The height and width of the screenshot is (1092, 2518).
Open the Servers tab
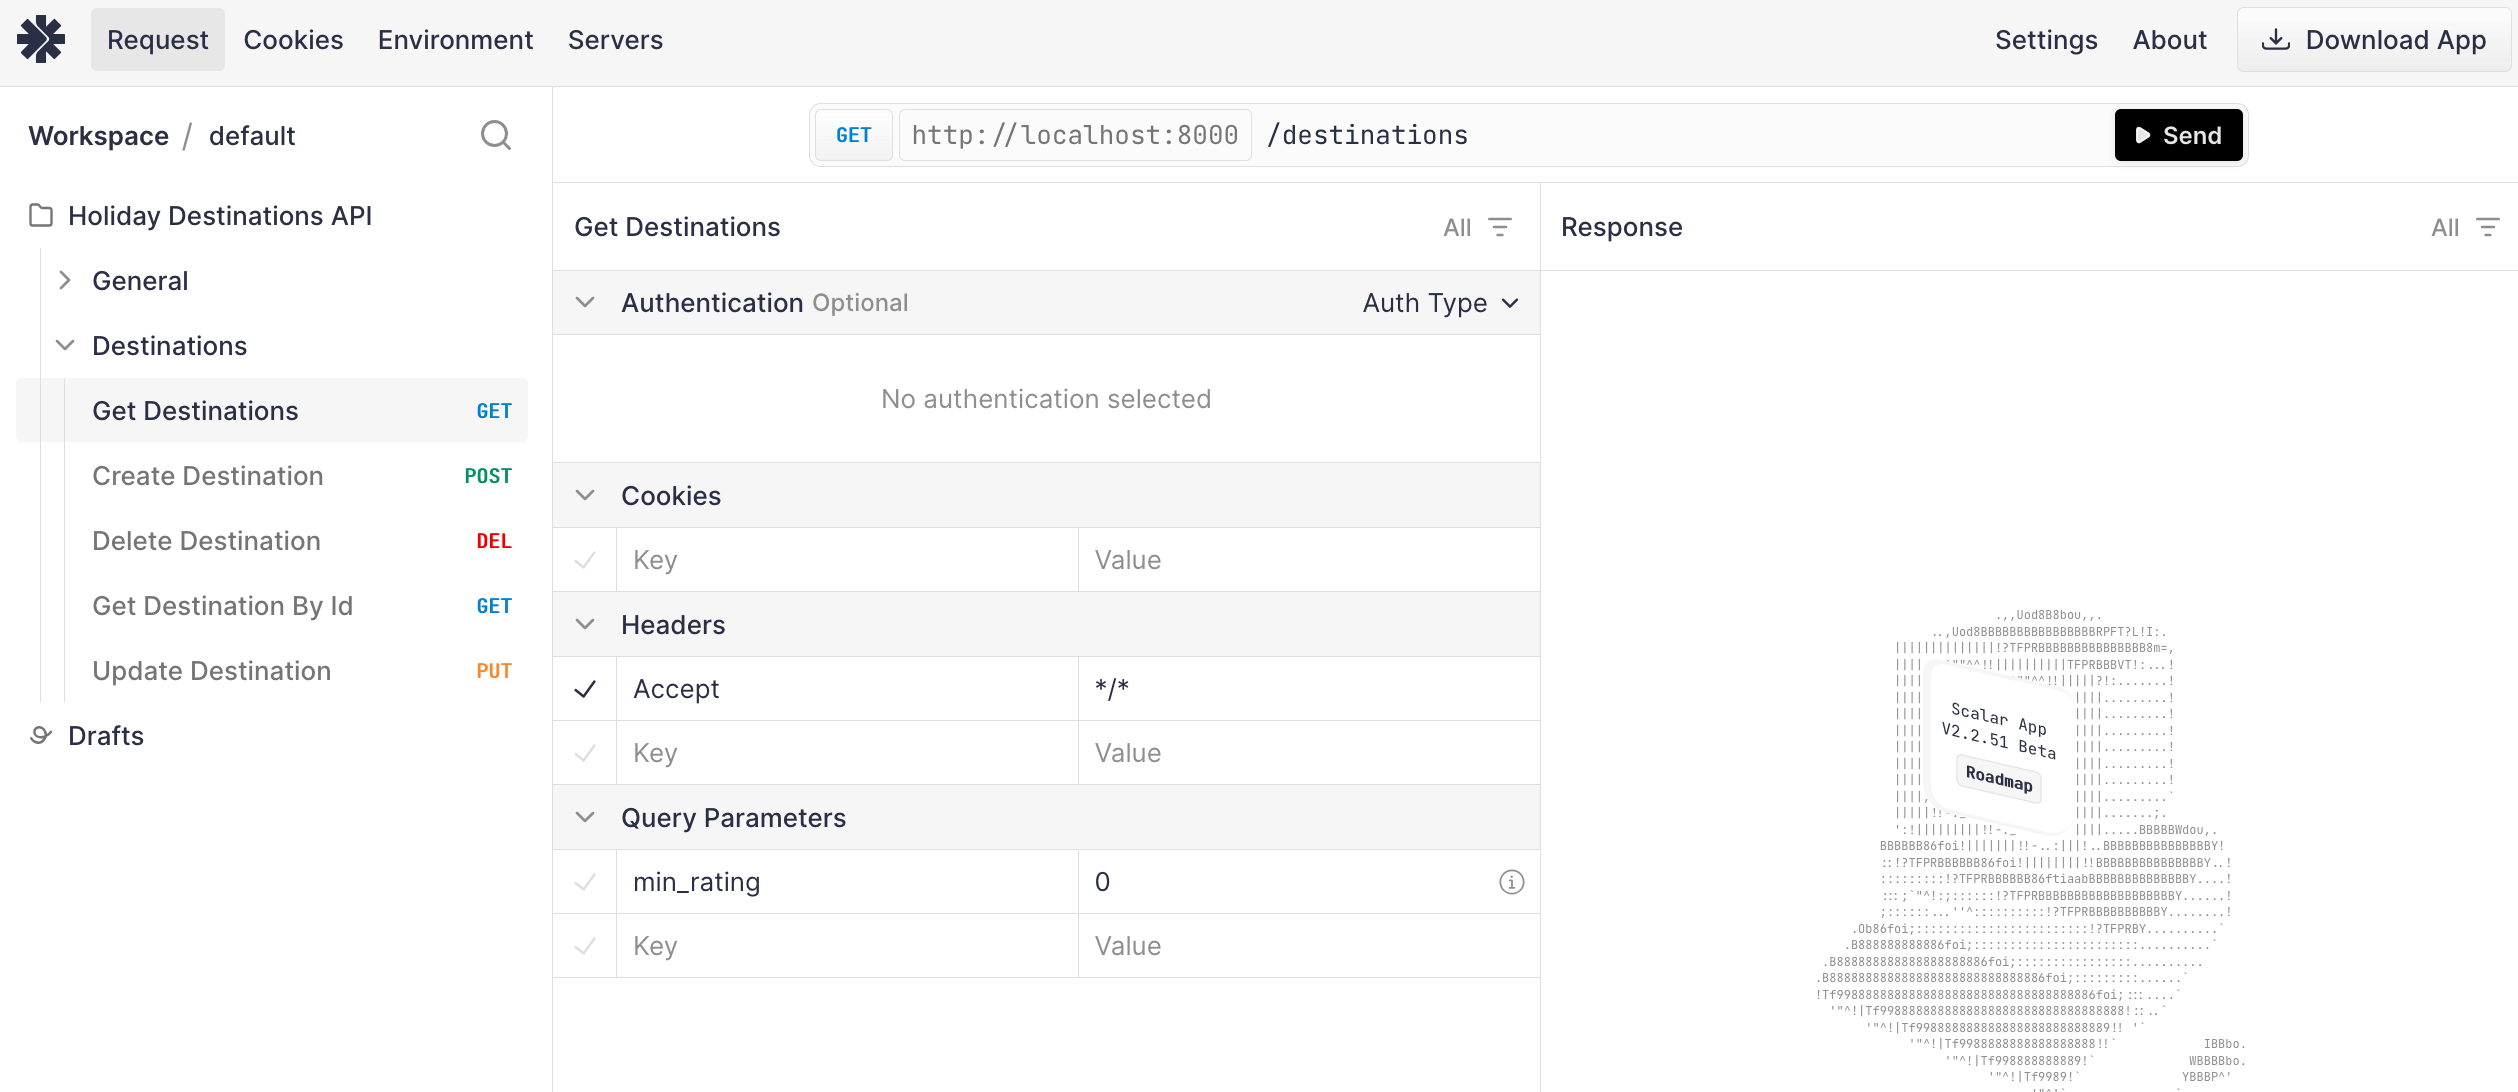[615, 39]
